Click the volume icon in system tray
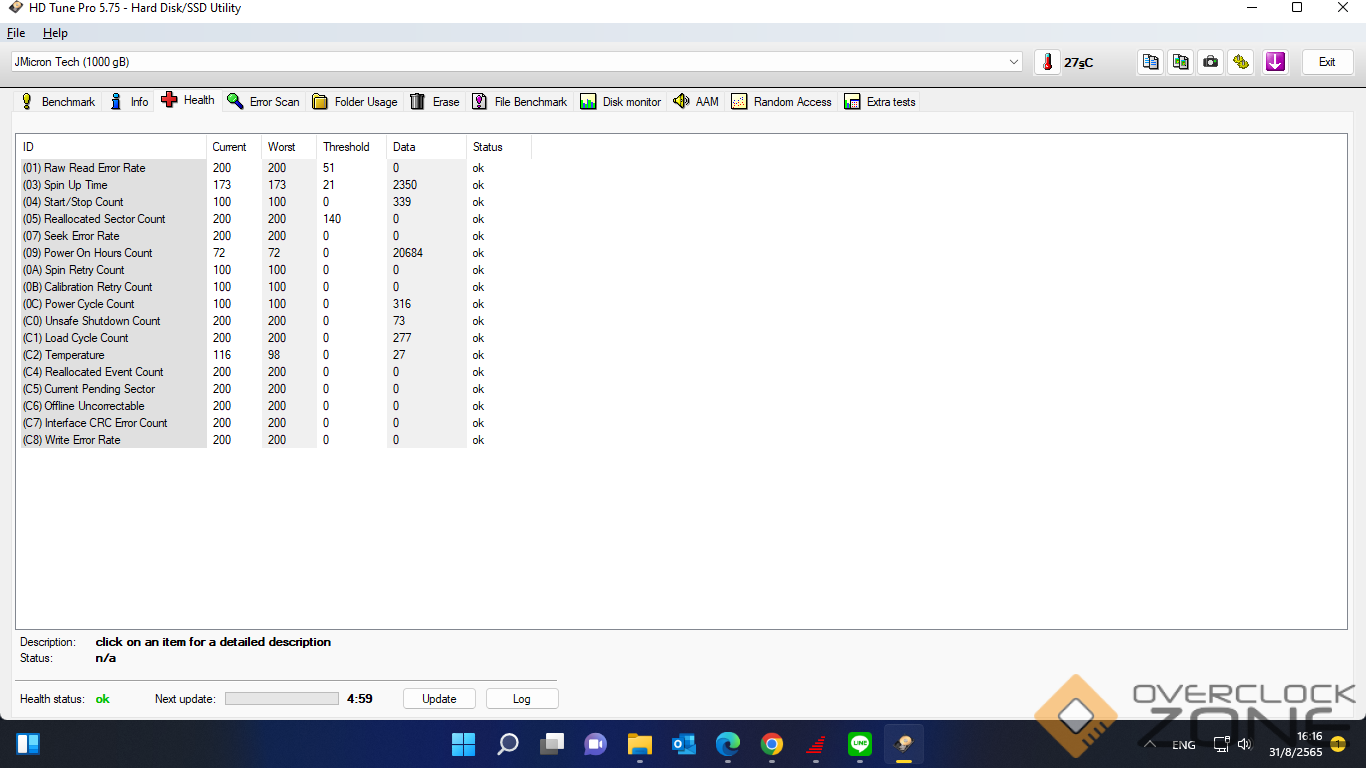This screenshot has width=1366, height=768. tap(1244, 744)
